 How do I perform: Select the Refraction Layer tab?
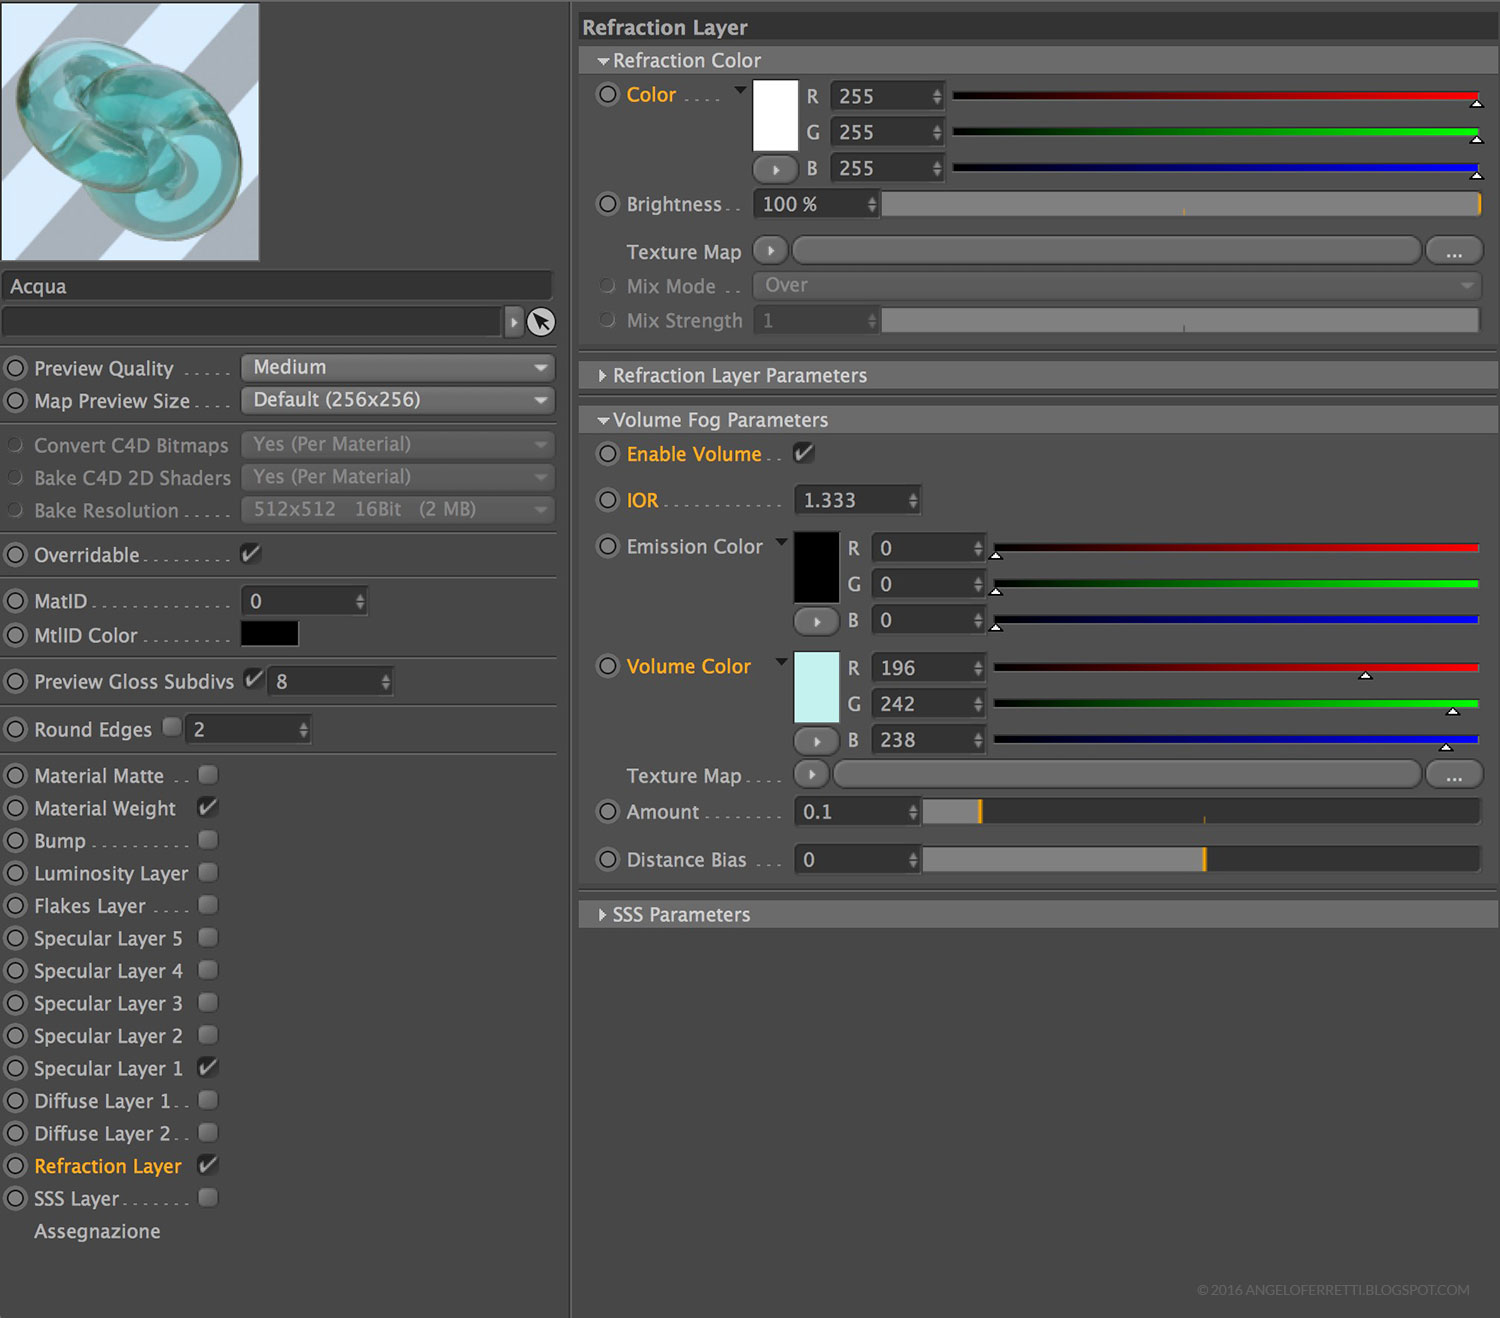tap(108, 1166)
